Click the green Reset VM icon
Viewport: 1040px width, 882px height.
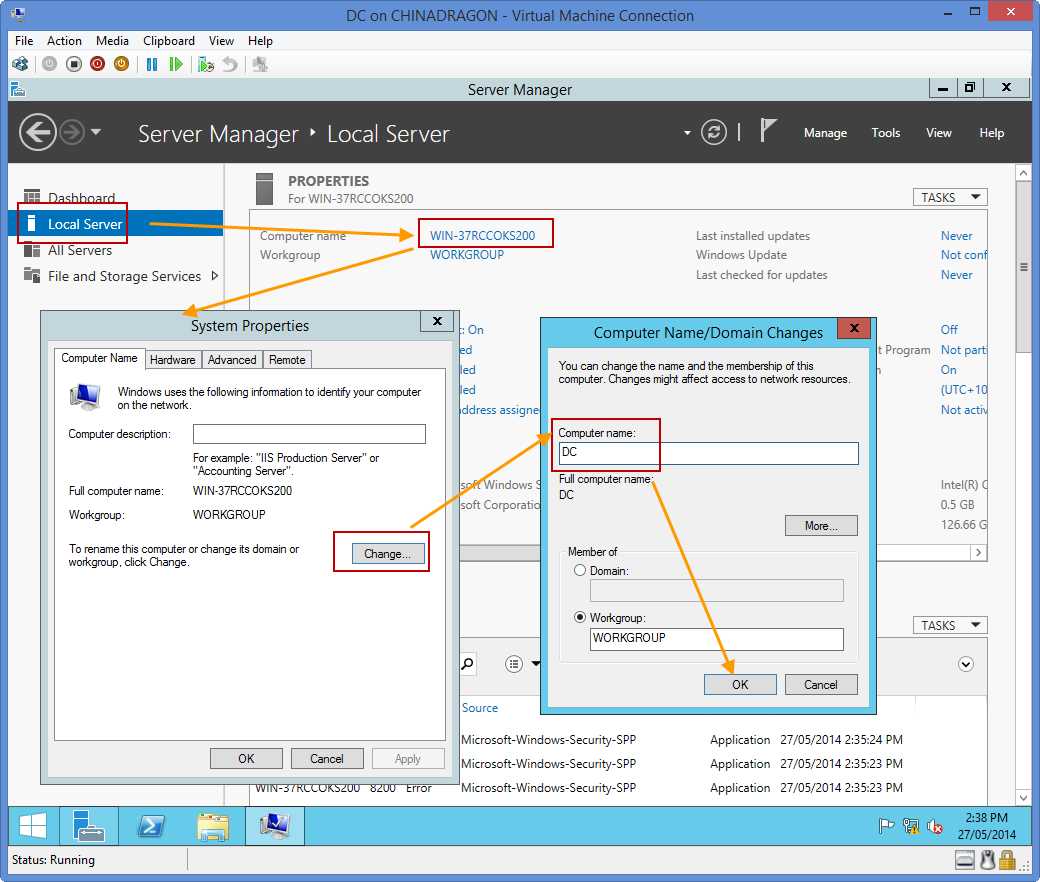[x=176, y=64]
